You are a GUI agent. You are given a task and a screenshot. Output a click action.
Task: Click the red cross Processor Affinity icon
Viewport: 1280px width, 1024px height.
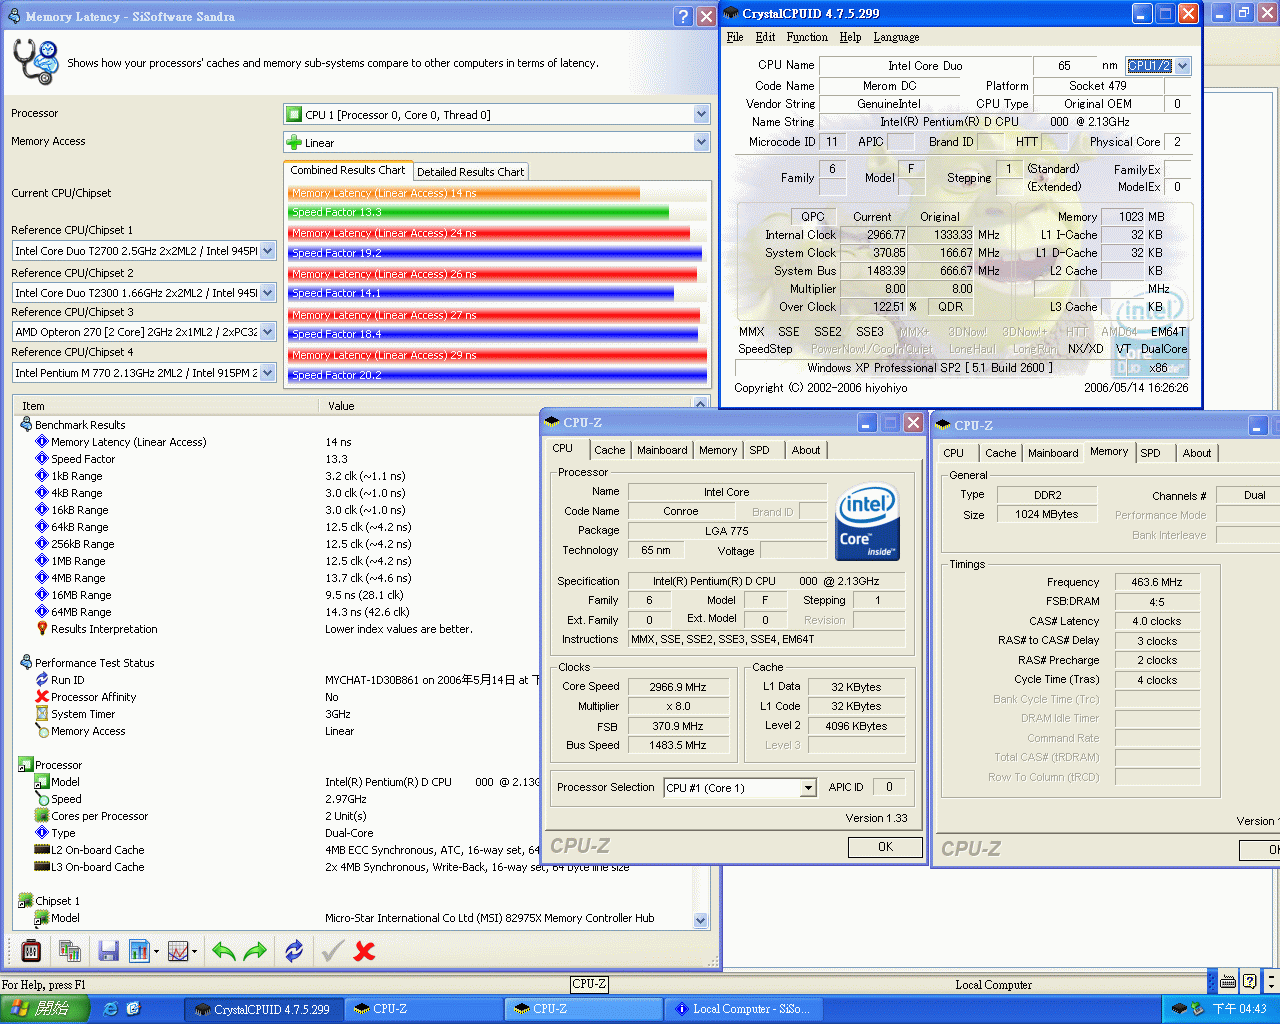pyautogui.click(x=42, y=696)
